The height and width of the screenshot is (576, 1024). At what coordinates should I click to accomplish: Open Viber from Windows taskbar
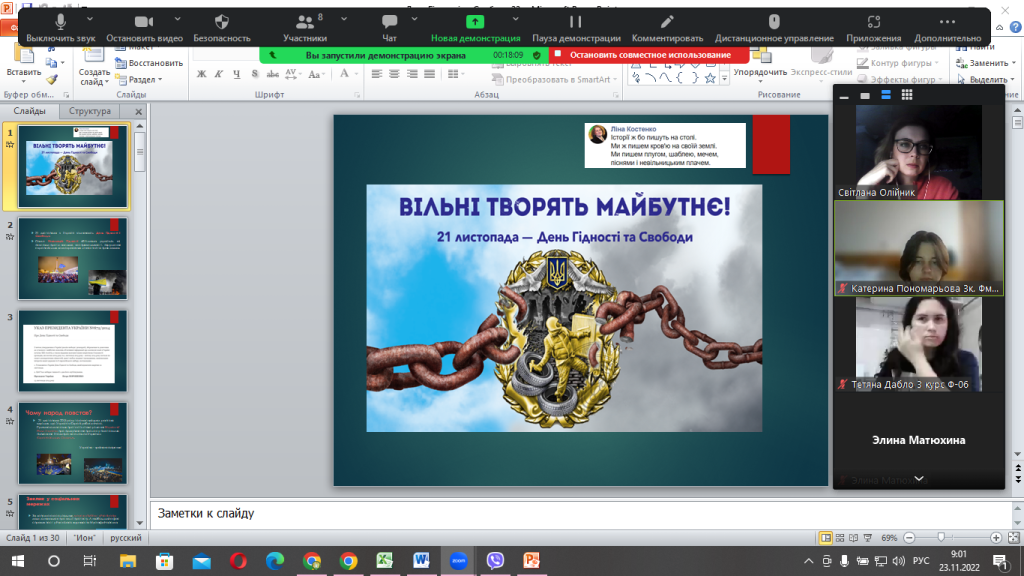[495, 561]
